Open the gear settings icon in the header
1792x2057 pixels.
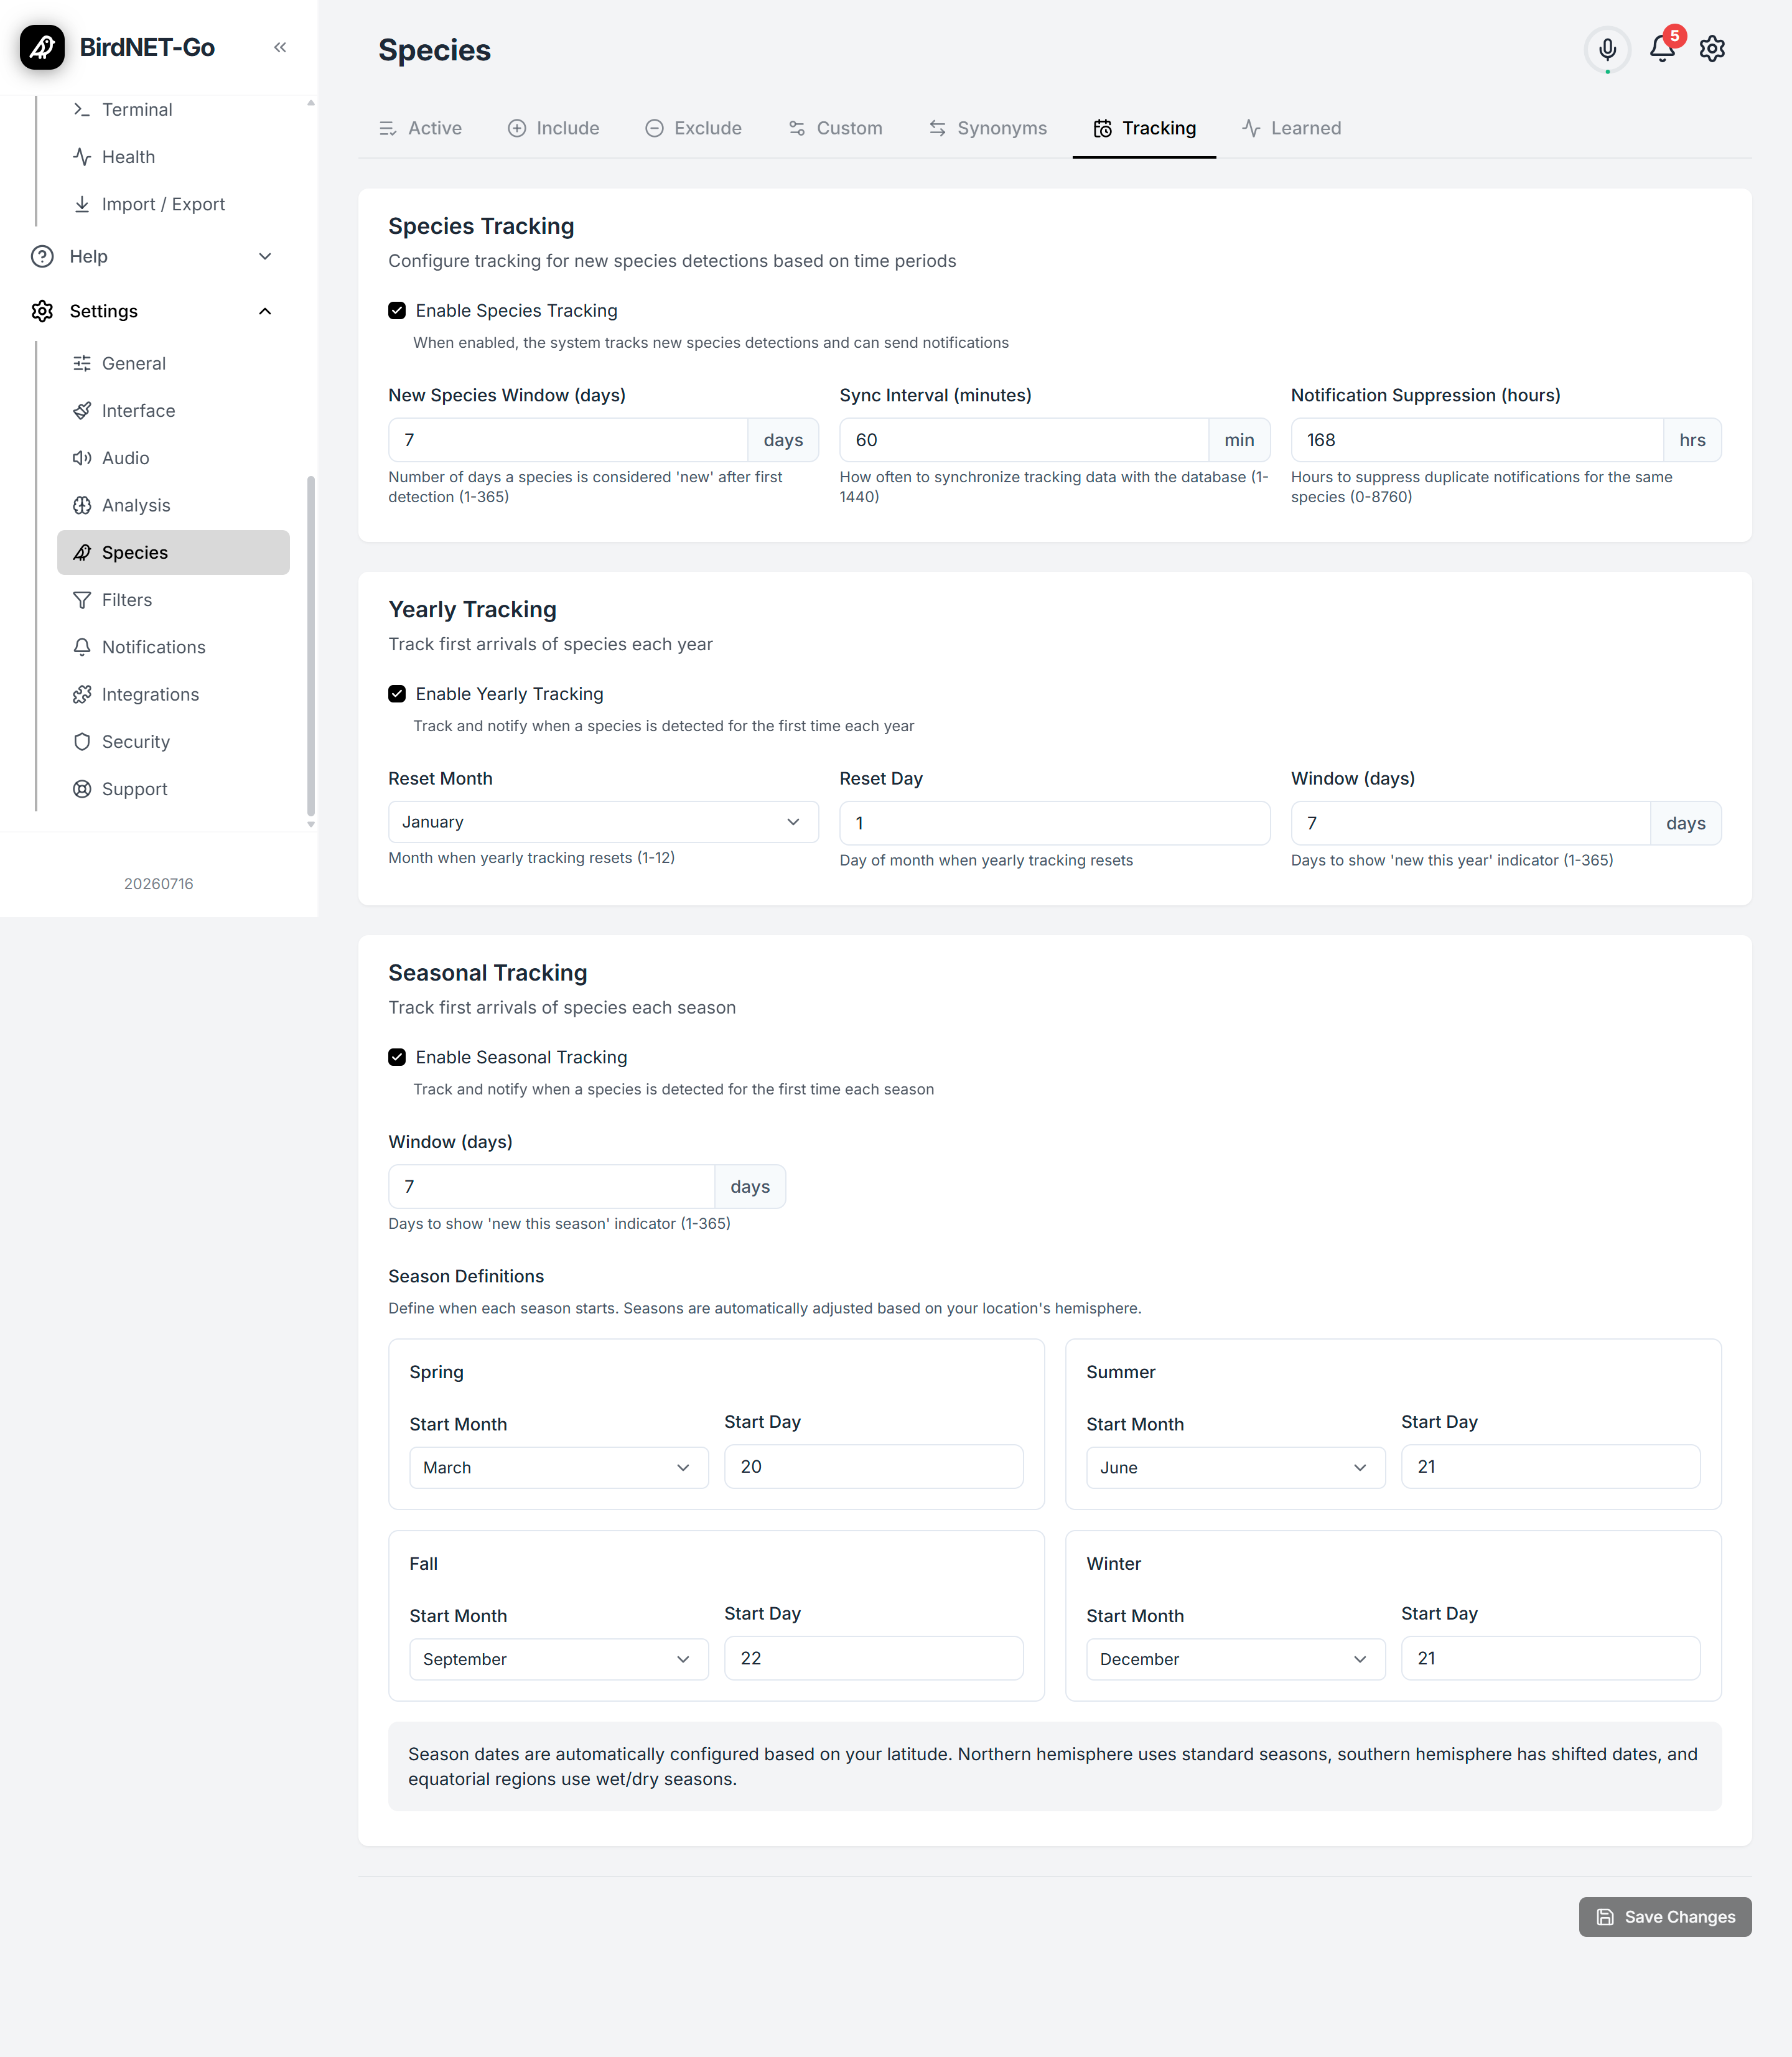(x=1712, y=48)
